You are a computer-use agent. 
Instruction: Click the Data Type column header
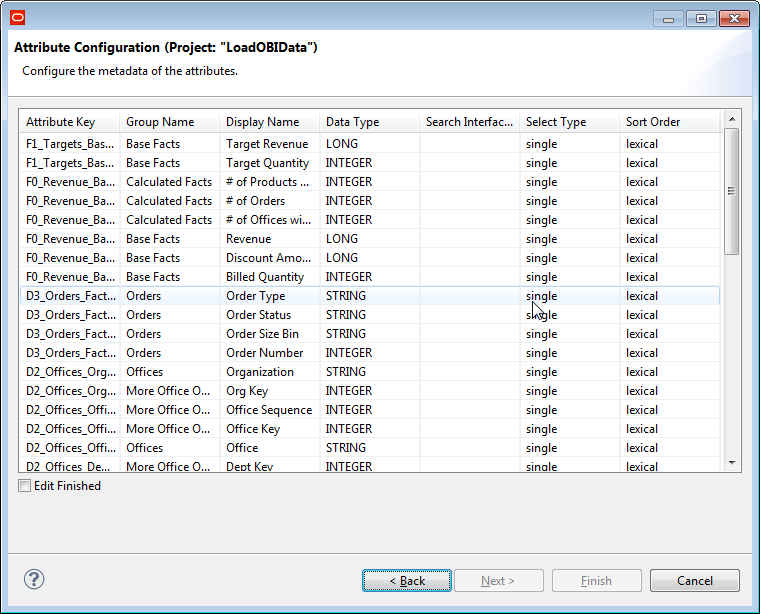pos(369,122)
